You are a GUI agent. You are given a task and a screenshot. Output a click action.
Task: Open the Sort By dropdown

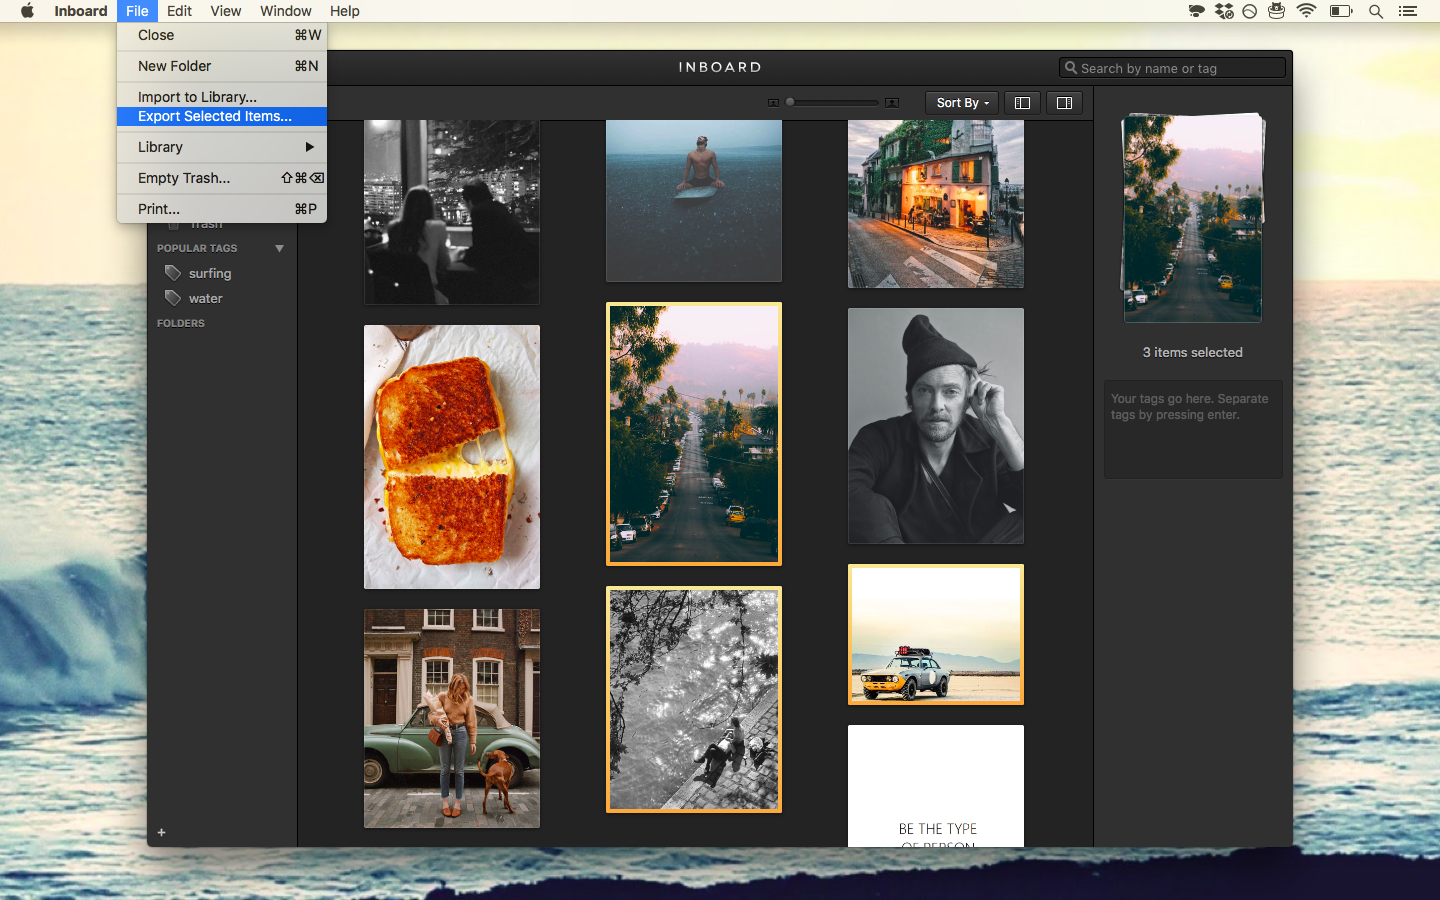point(959,102)
